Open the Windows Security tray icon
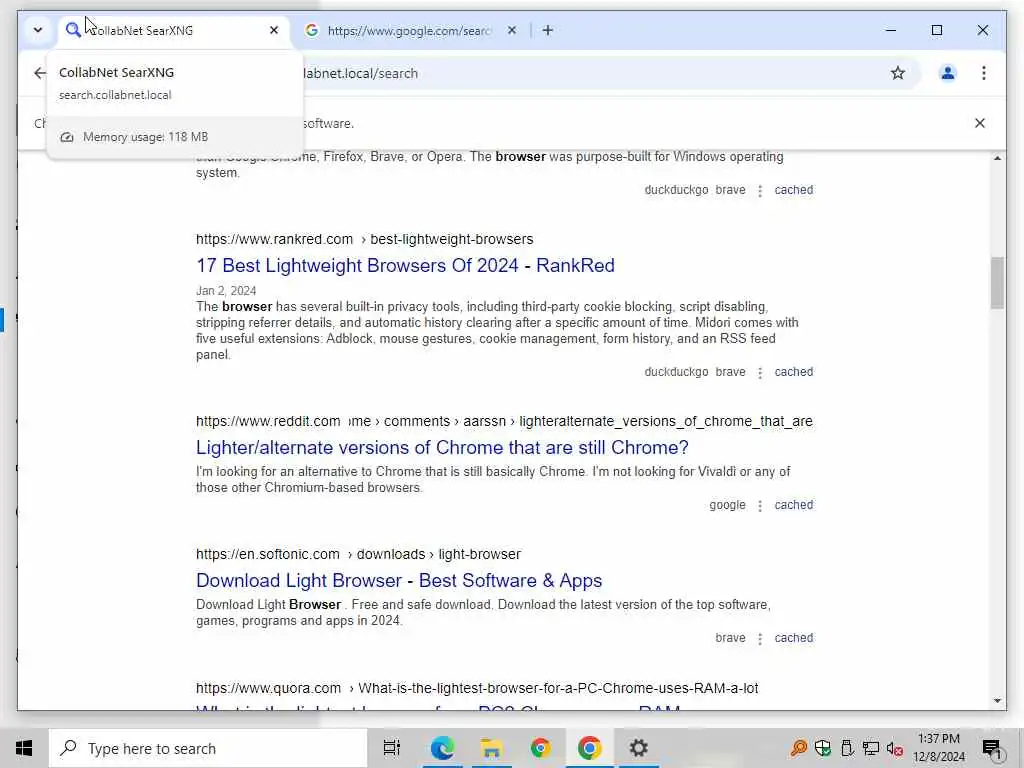The width and height of the screenshot is (1024, 768). tap(823, 748)
